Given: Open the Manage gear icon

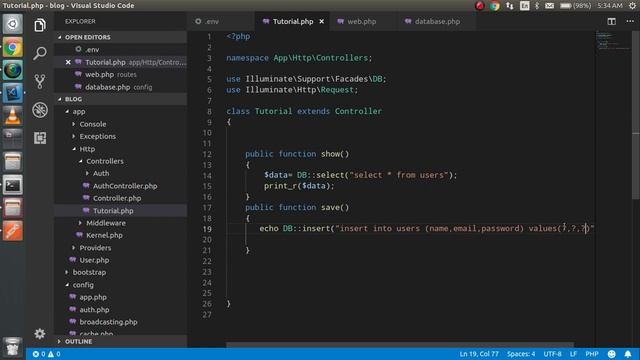Looking at the screenshot, I should coord(40,334).
